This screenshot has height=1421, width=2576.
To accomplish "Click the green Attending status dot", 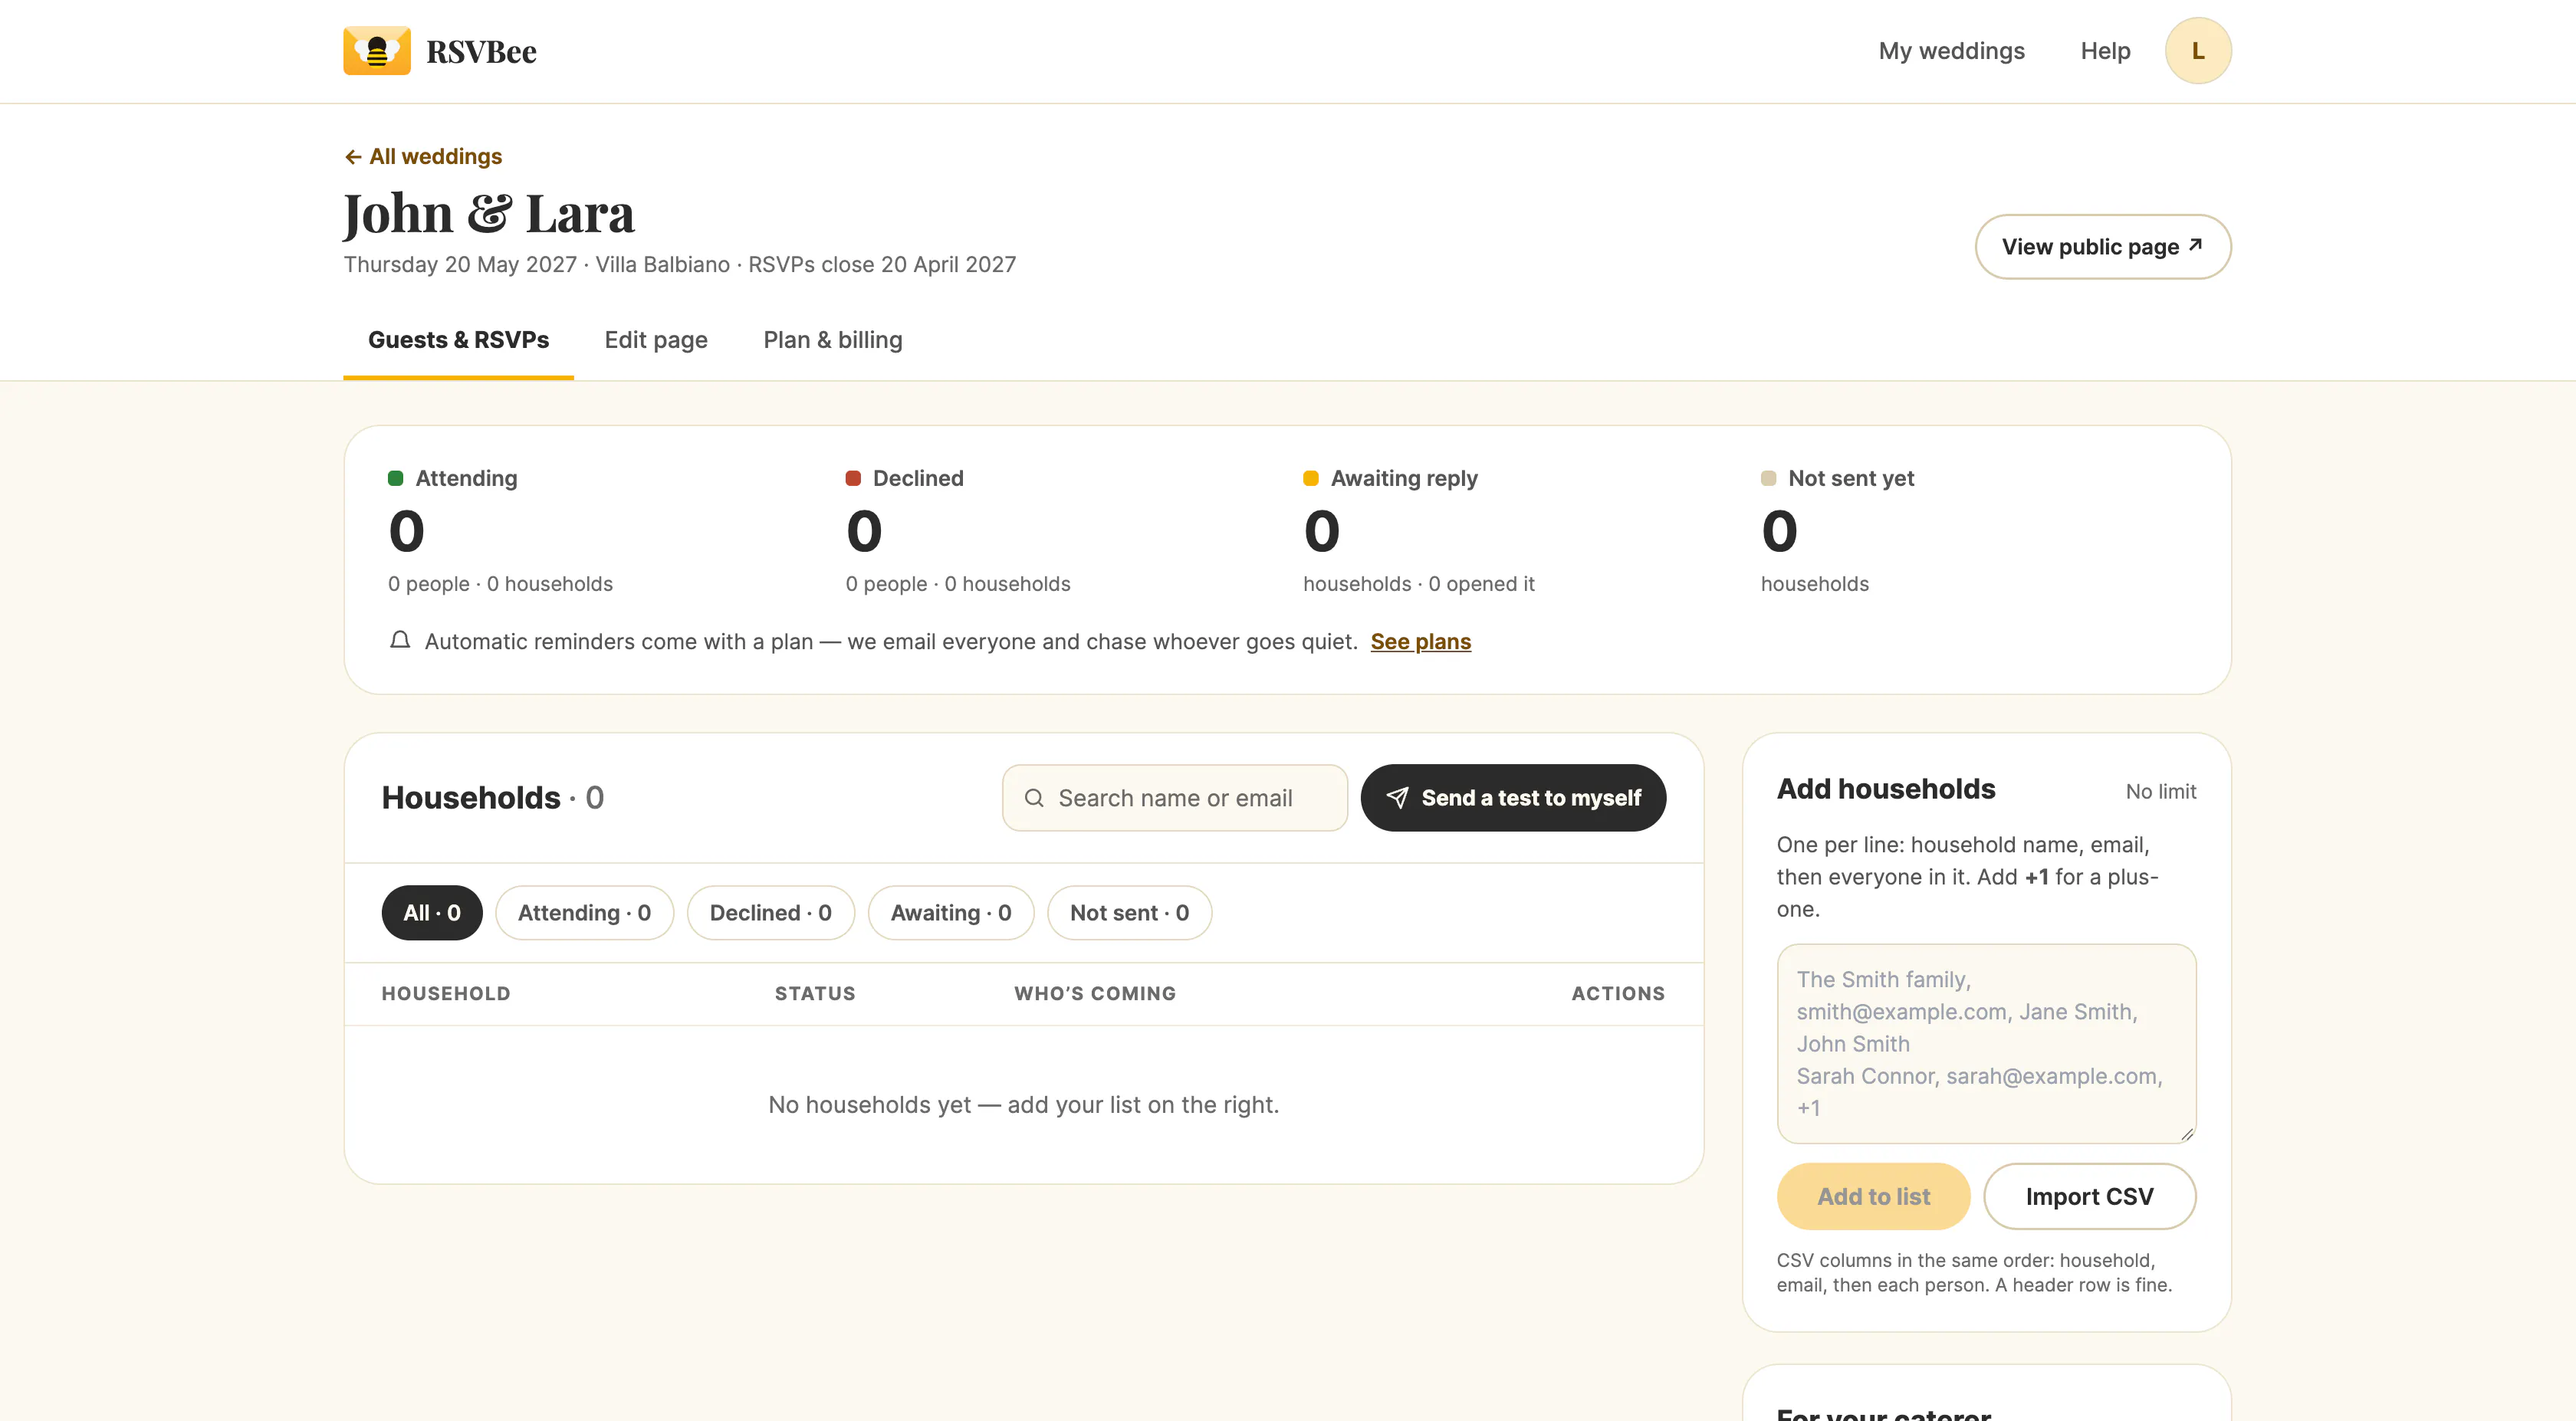I will tap(396, 478).
